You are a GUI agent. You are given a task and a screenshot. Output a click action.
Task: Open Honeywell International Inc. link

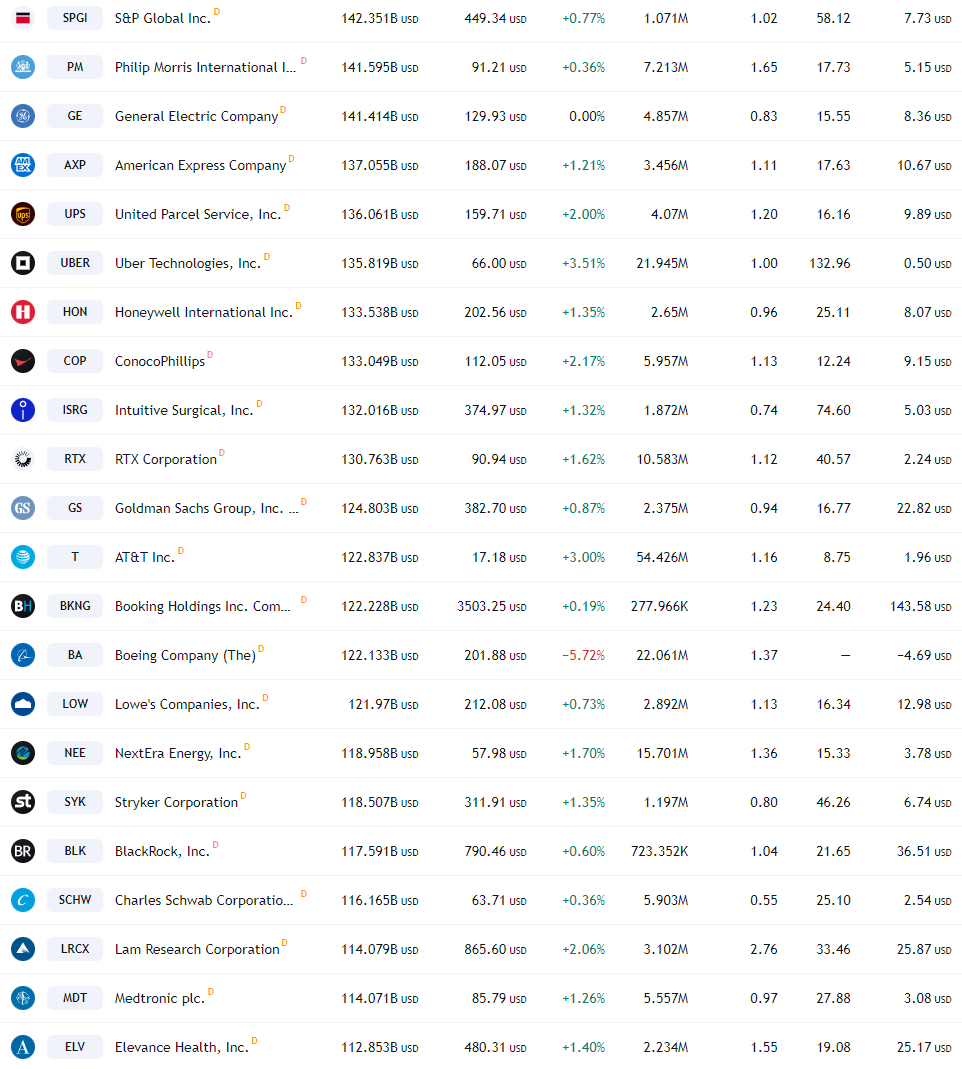click(x=204, y=312)
